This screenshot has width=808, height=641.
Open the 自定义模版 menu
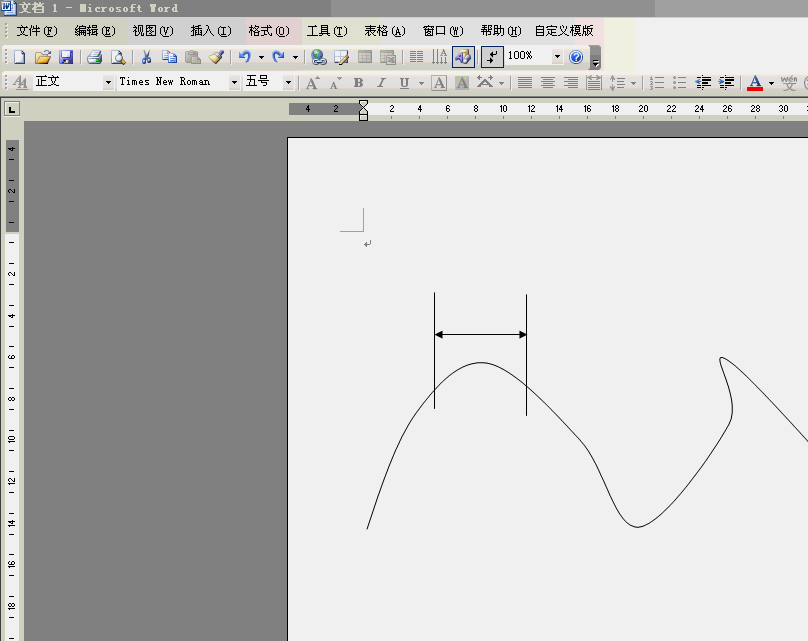564,31
